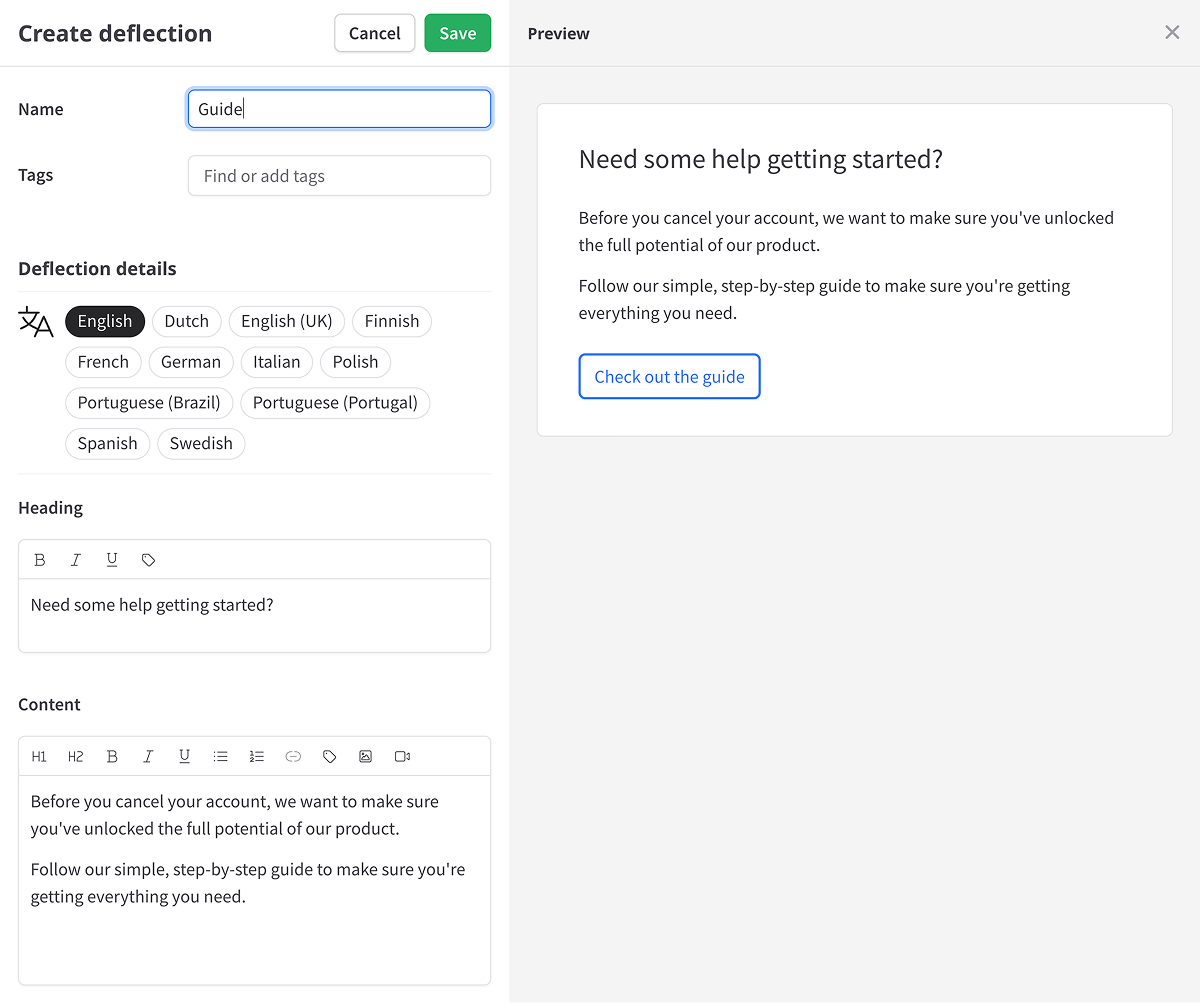Choose Portuguese (Brazil) language
The height and width of the screenshot is (1003, 1200).
[x=149, y=403]
